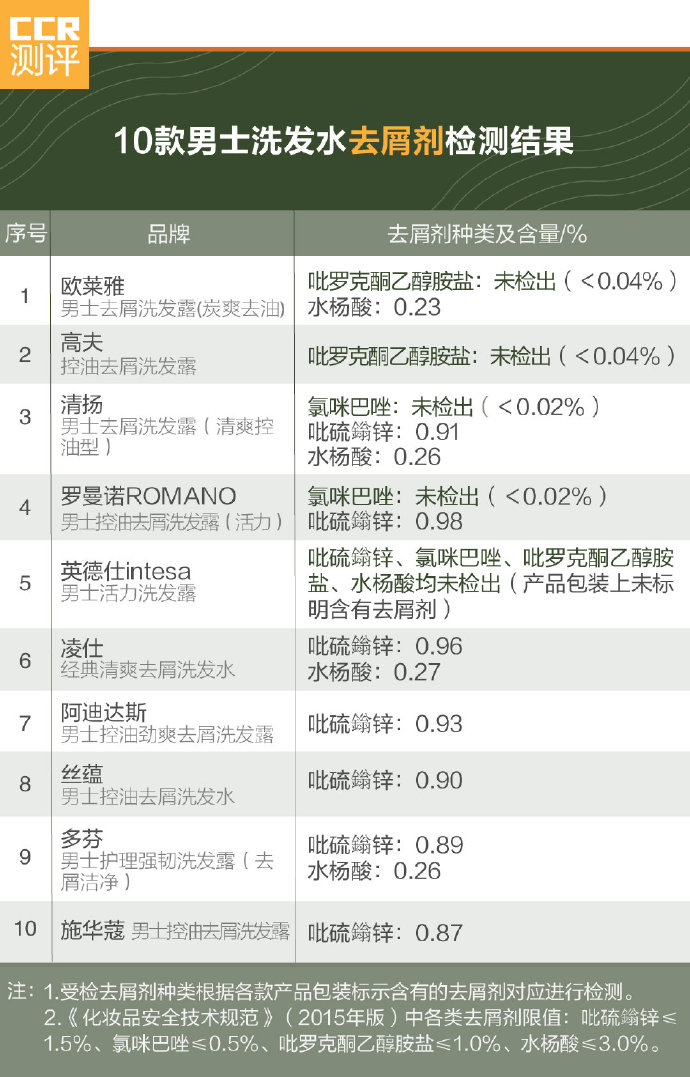Click brand name 施华蔻
690x1077 pixels.
93,930
